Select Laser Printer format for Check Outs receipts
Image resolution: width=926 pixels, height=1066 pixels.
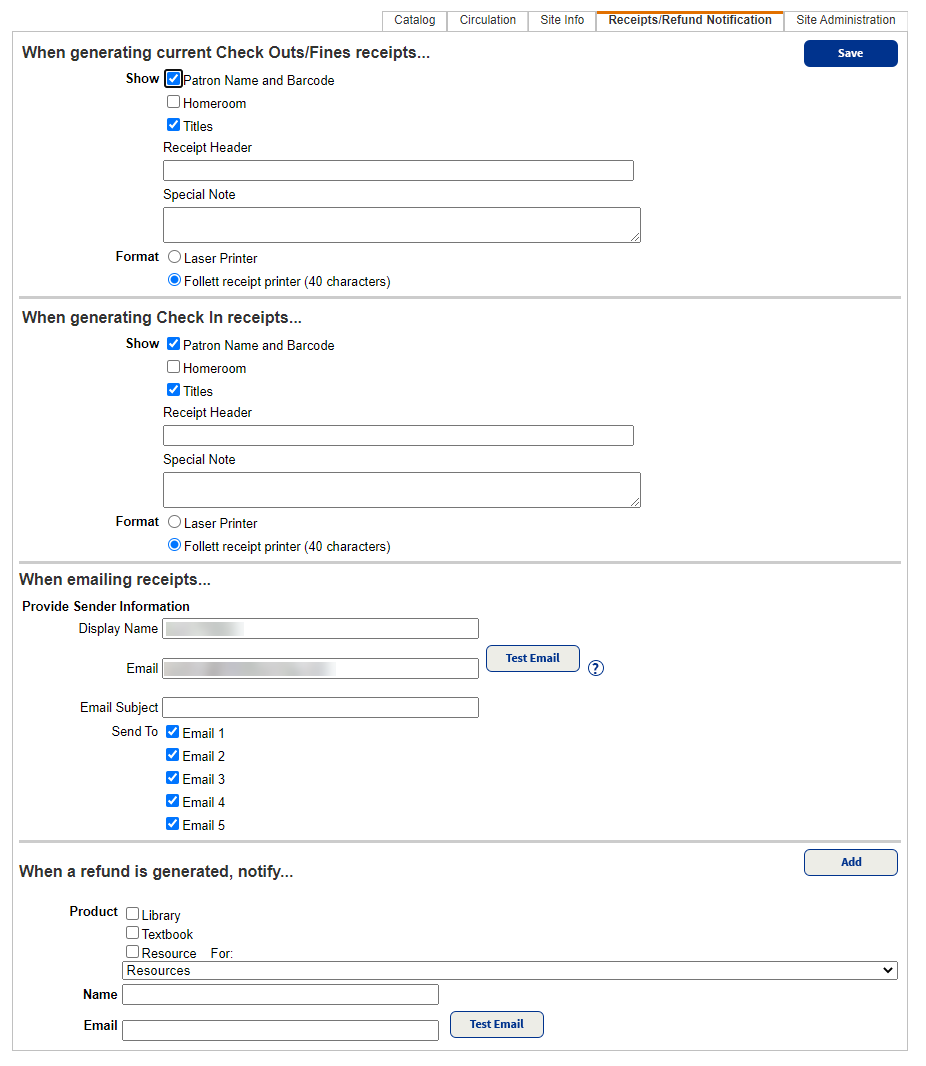174,257
